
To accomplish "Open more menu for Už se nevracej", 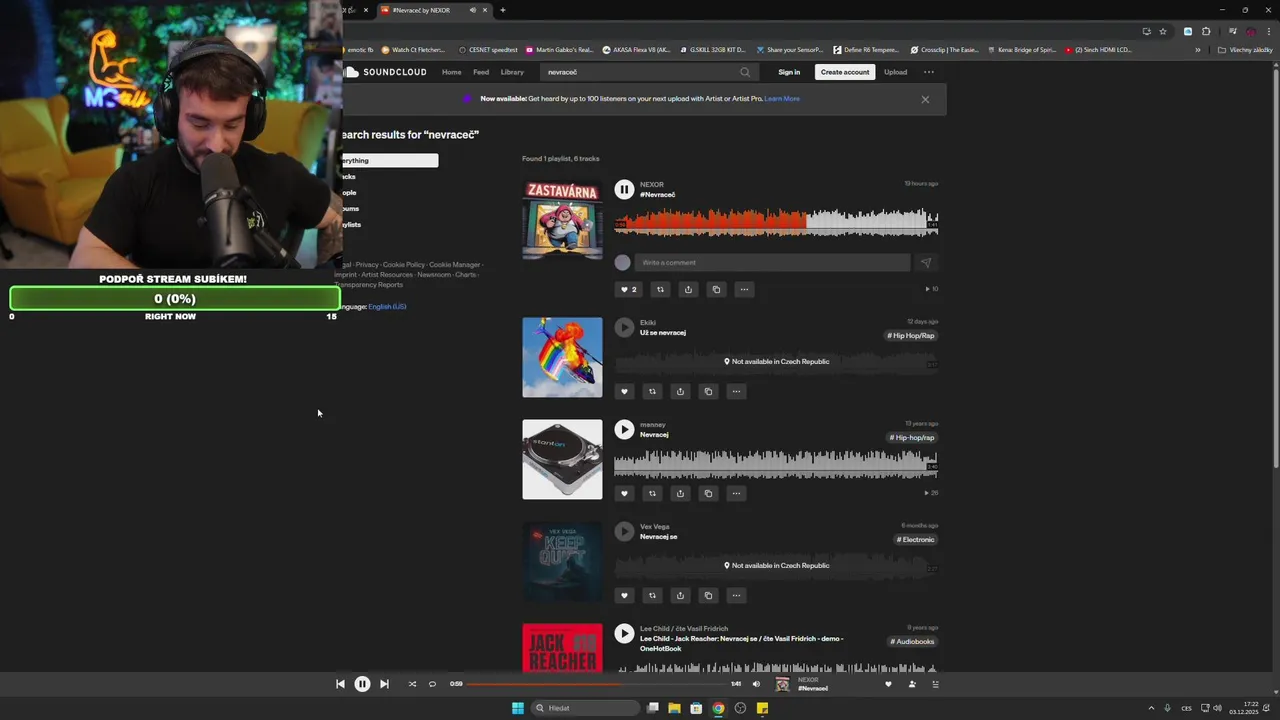I will tap(736, 392).
